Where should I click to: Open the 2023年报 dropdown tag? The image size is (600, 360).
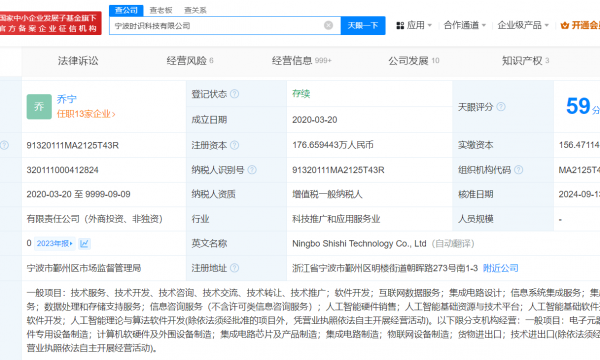click(x=55, y=243)
